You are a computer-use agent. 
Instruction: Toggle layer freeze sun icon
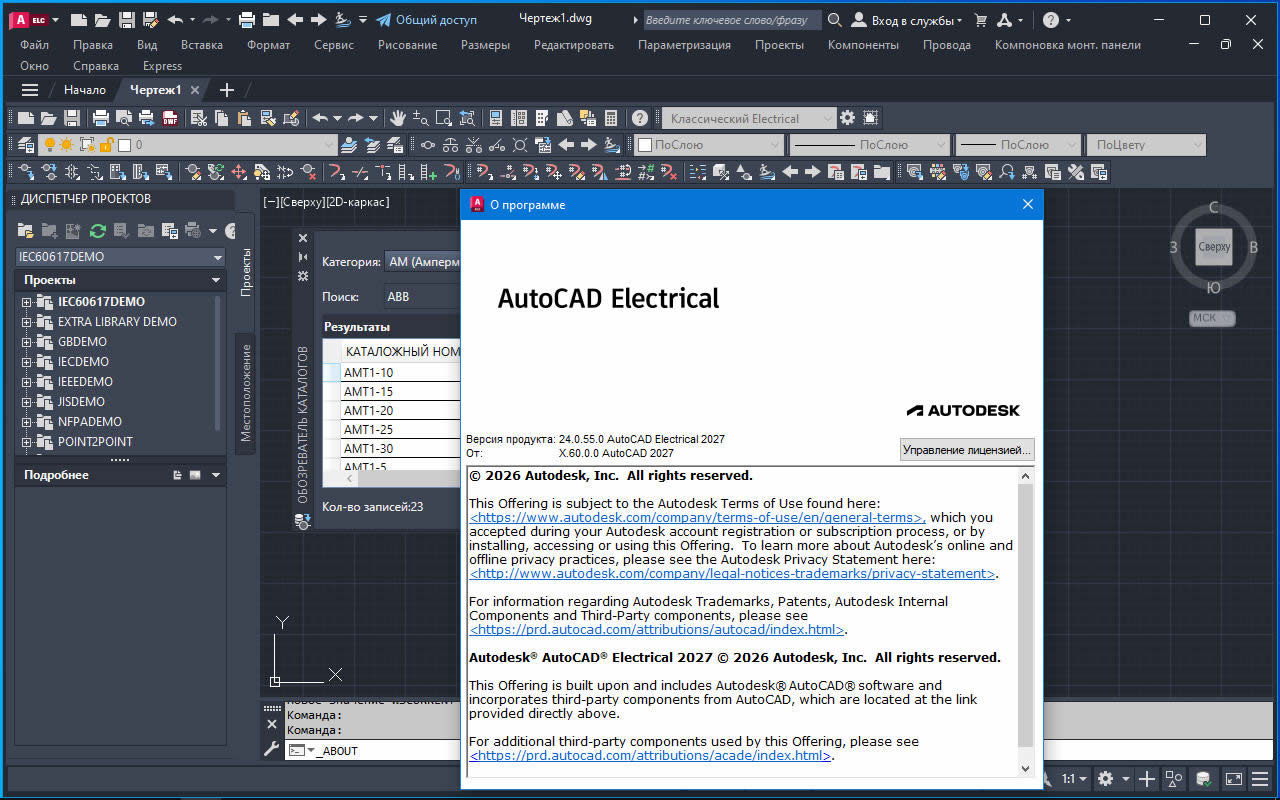[66, 145]
